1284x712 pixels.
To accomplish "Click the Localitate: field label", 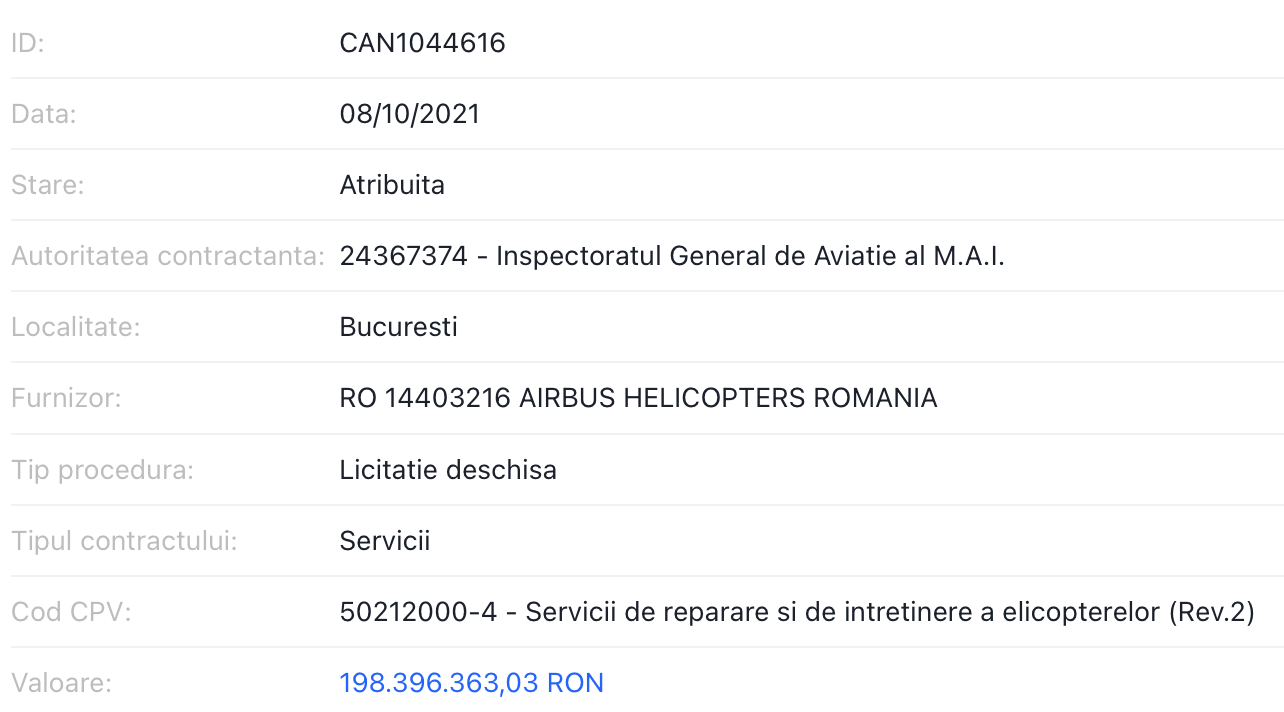I will (76, 327).
